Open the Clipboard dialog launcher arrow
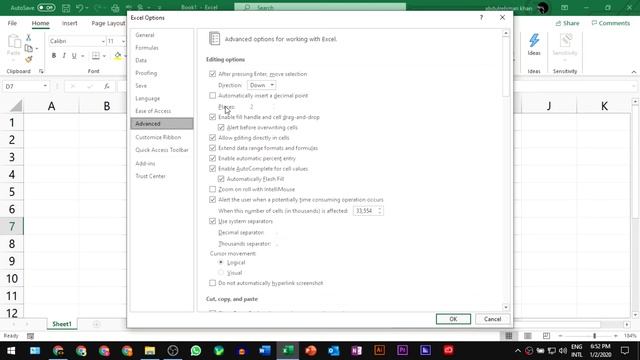Screen dimensions: 640x360 [x=41, y=71]
